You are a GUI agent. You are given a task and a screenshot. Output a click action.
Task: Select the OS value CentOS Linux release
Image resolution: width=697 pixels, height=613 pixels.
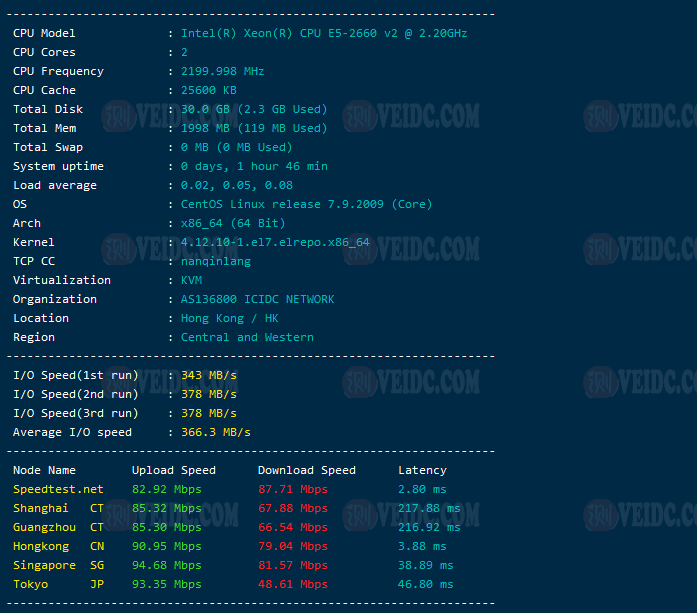coord(250,204)
